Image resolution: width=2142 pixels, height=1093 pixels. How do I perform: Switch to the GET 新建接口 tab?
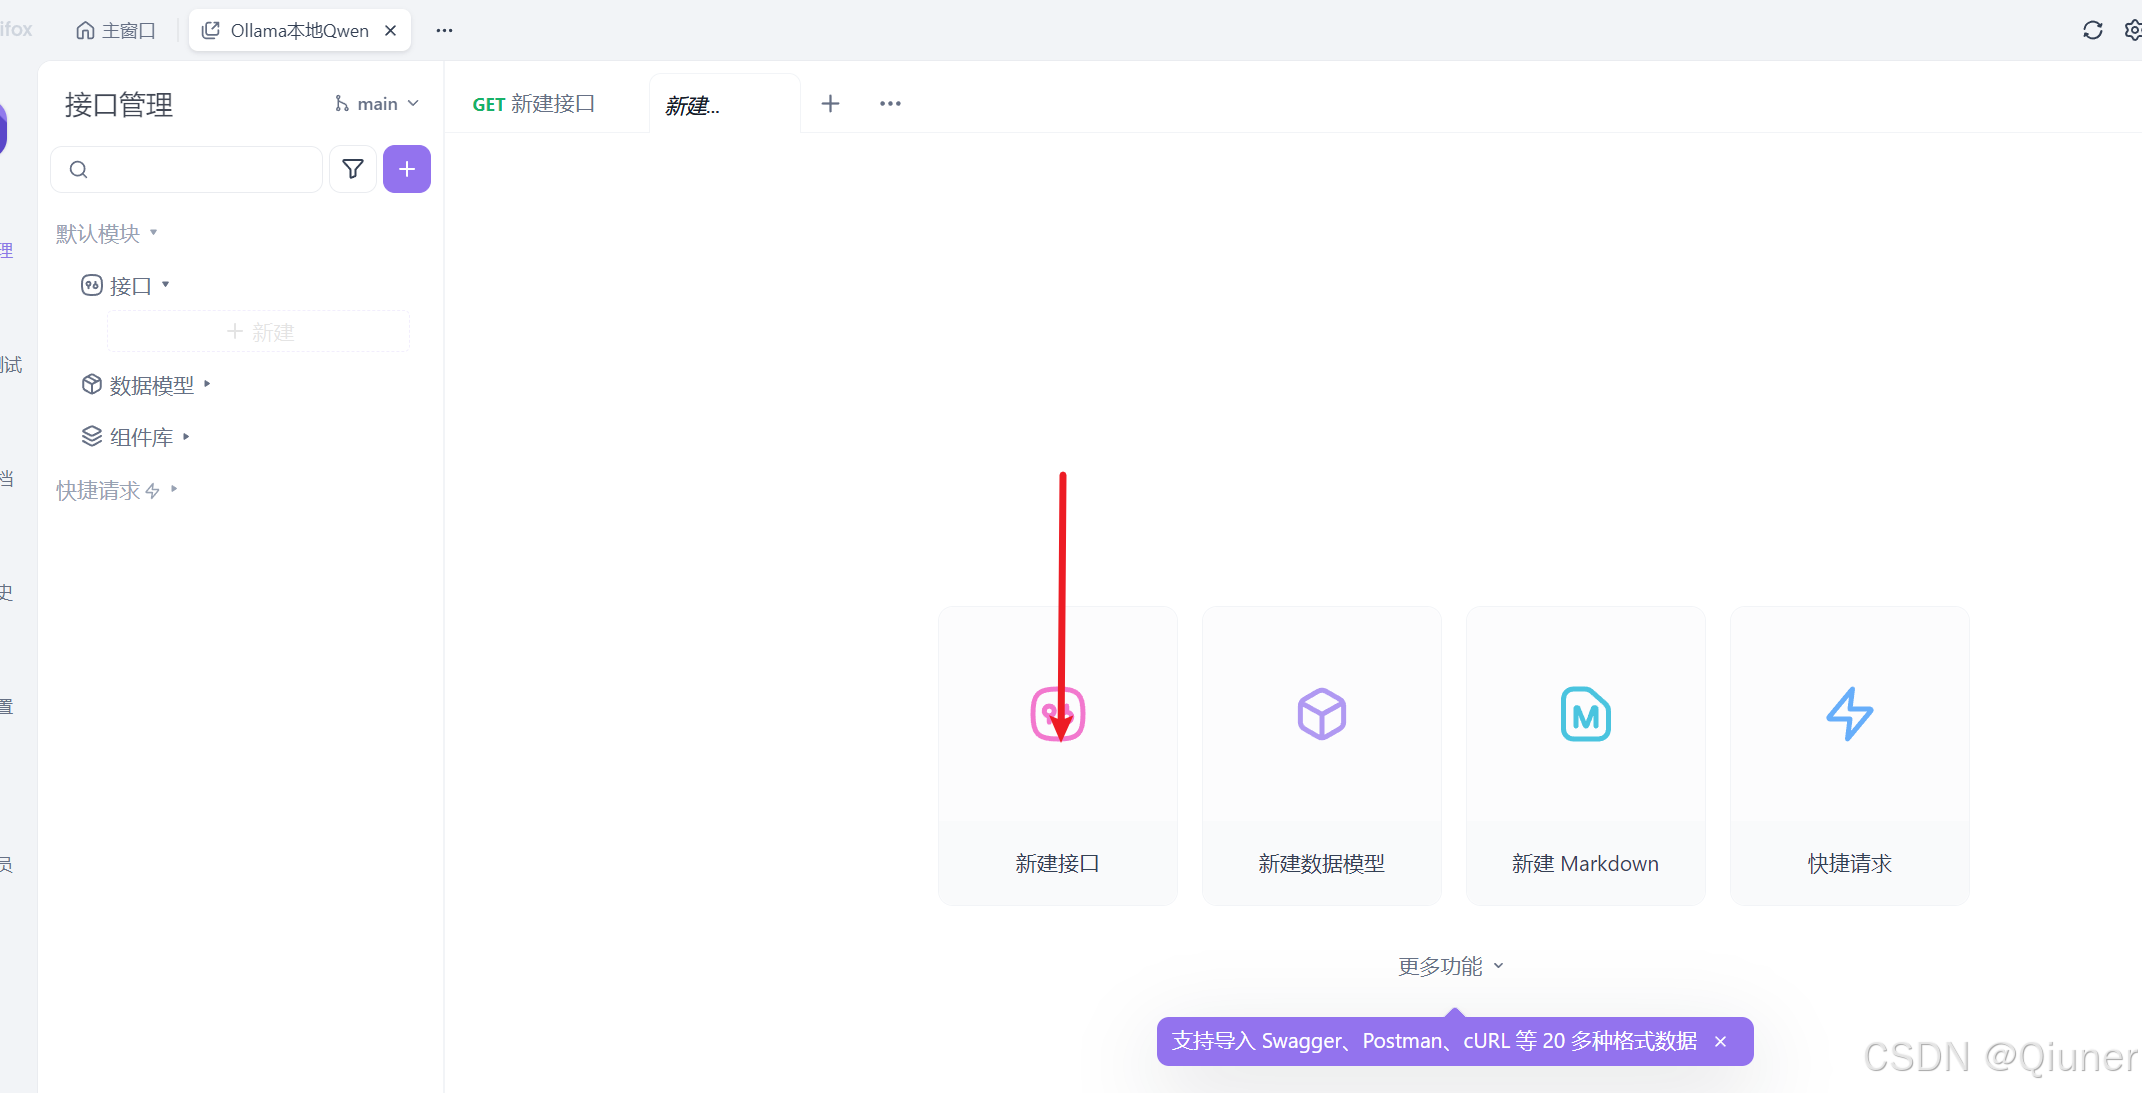(534, 104)
